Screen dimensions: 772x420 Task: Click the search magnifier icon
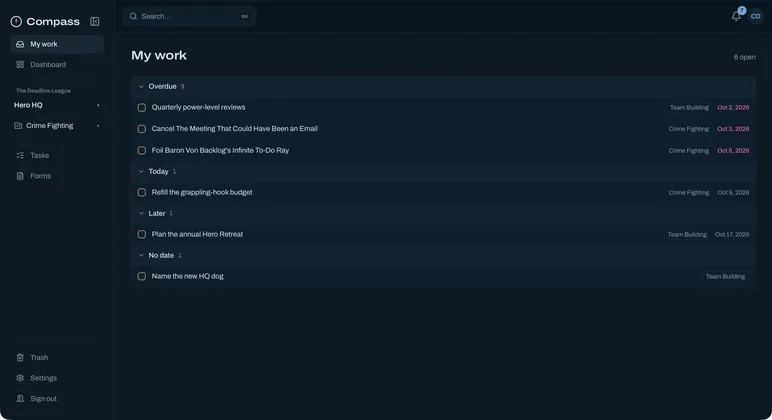coord(133,16)
